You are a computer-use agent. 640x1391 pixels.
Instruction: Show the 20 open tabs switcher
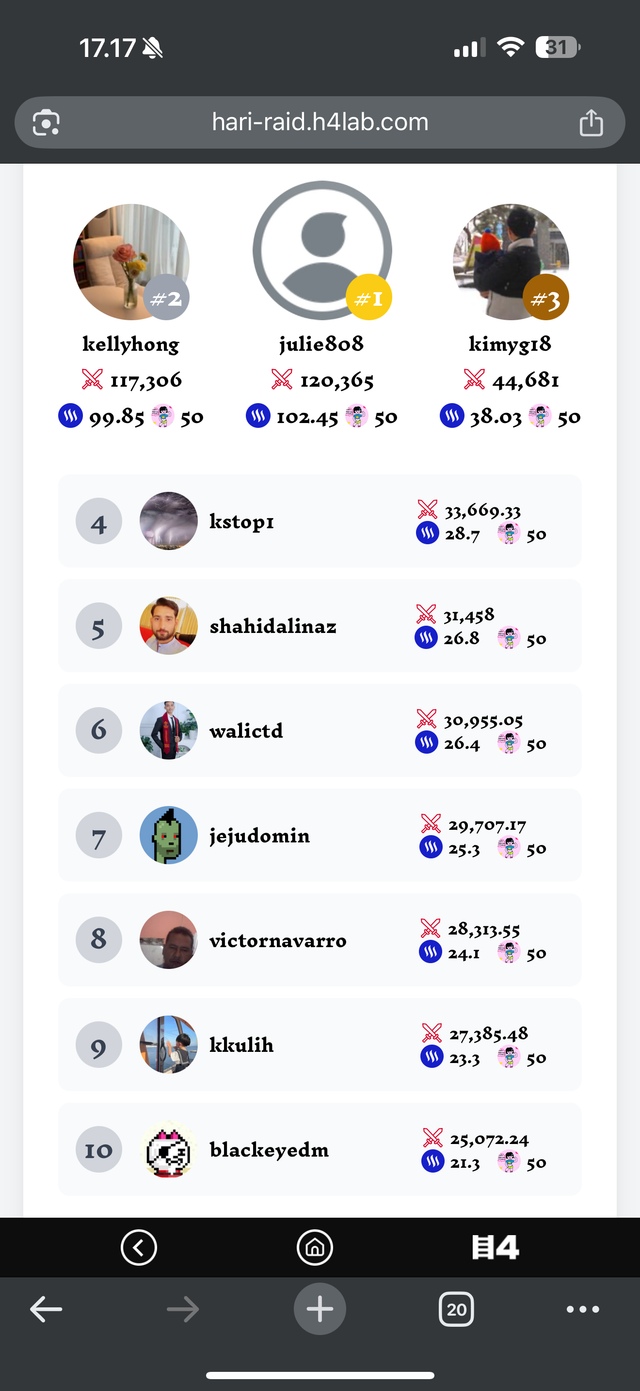point(457,1309)
